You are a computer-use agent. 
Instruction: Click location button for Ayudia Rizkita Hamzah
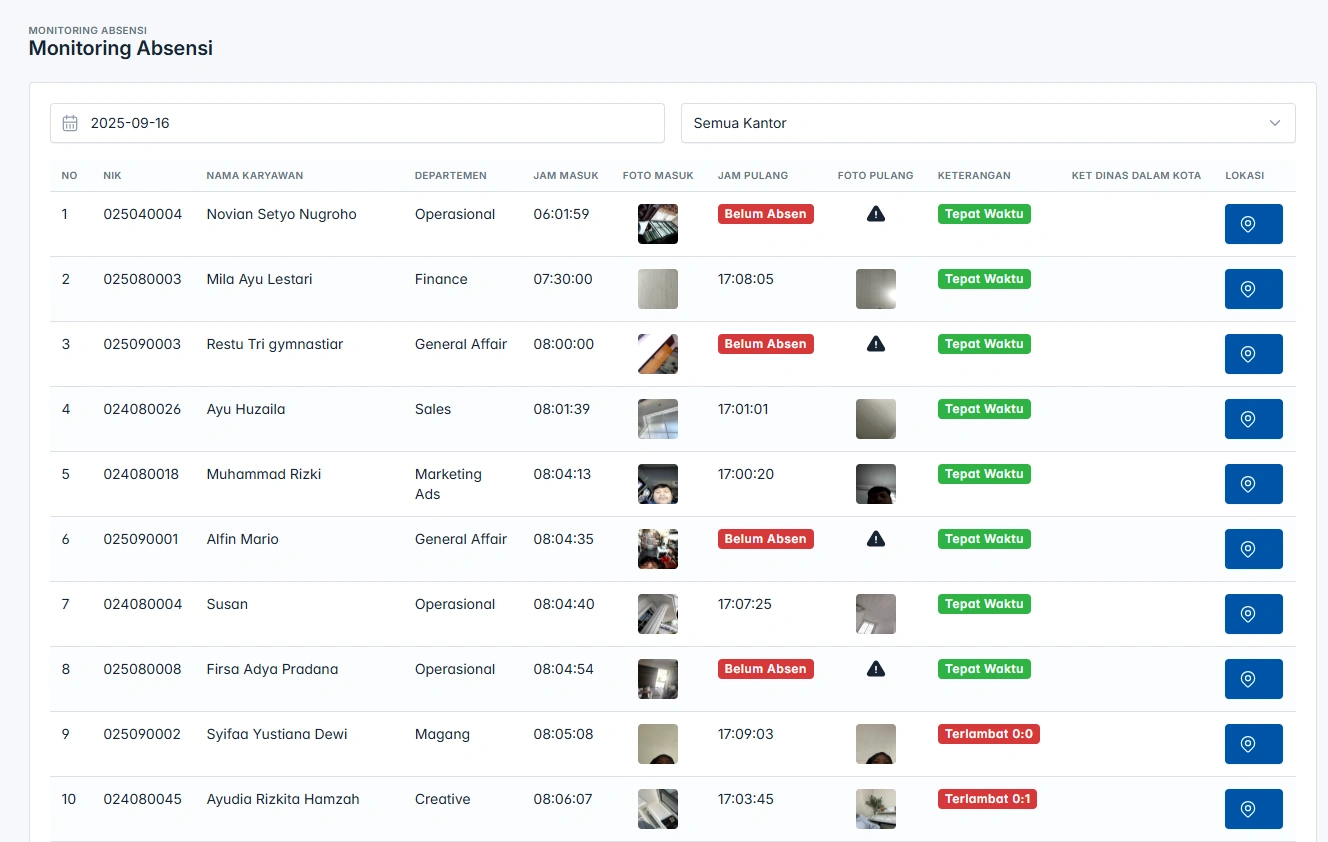[1253, 809]
